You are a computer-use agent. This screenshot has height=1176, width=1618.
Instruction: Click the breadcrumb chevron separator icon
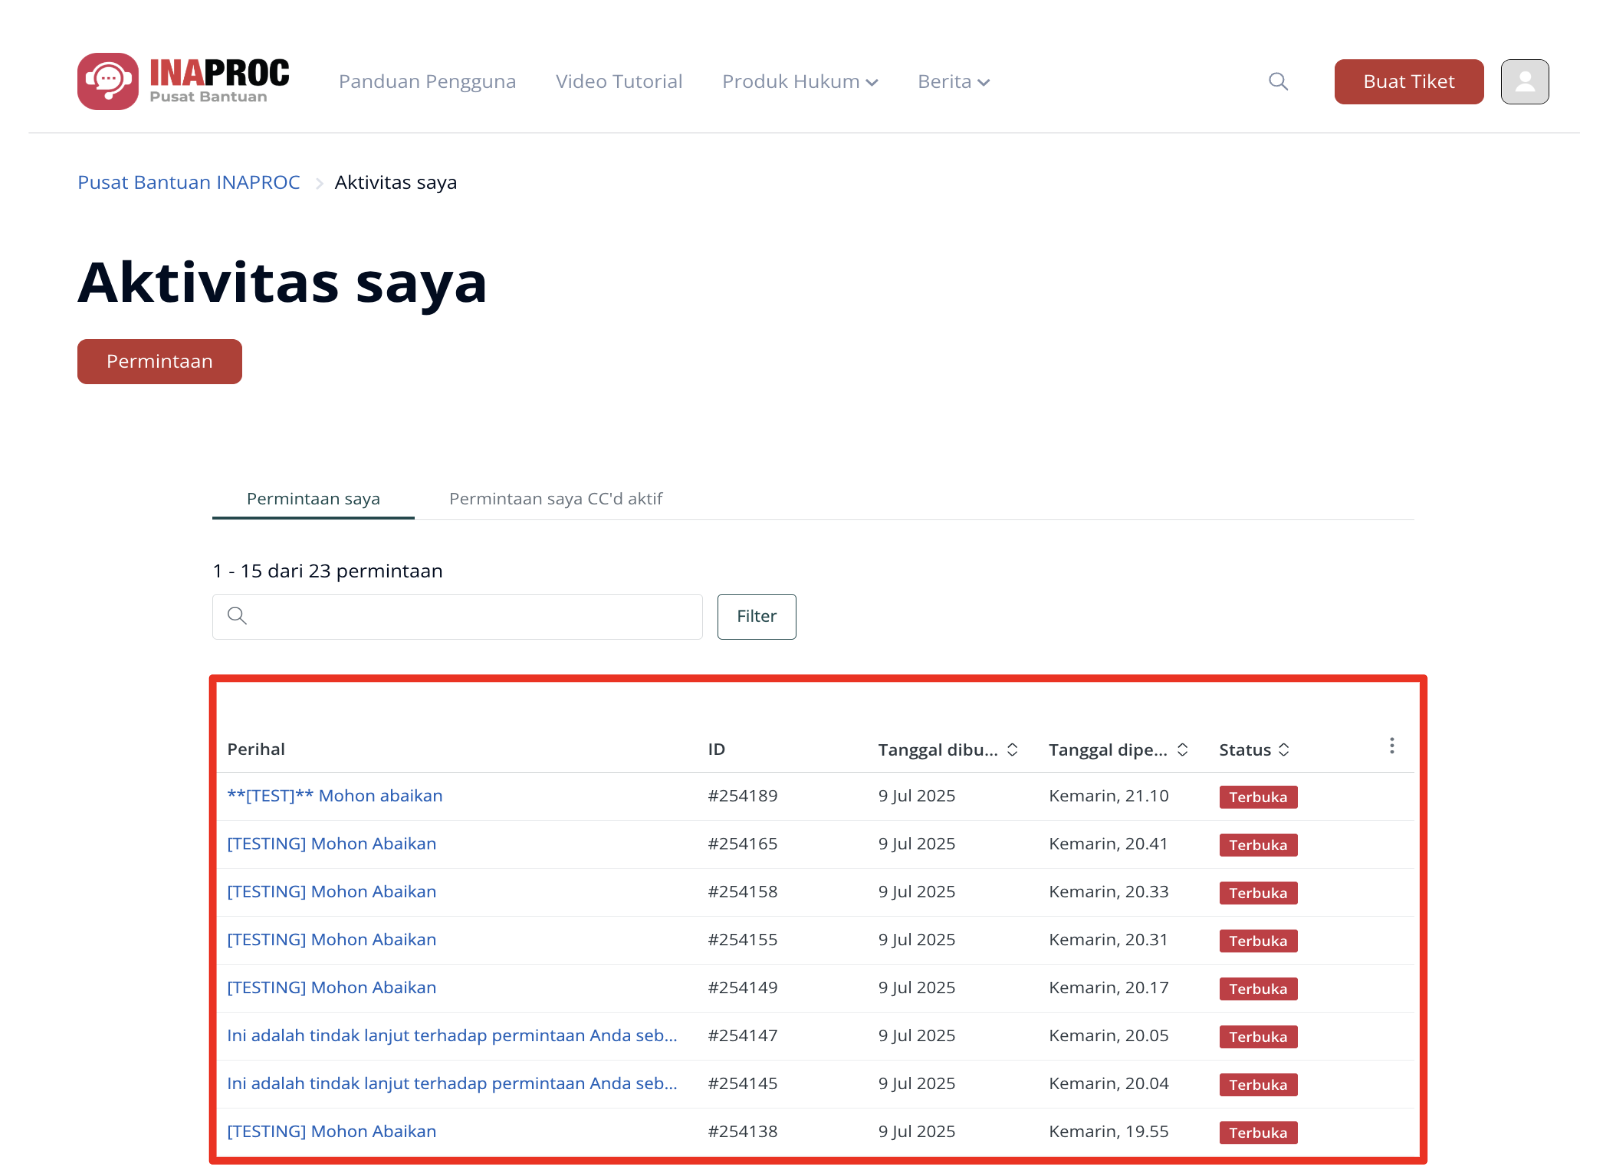click(318, 183)
